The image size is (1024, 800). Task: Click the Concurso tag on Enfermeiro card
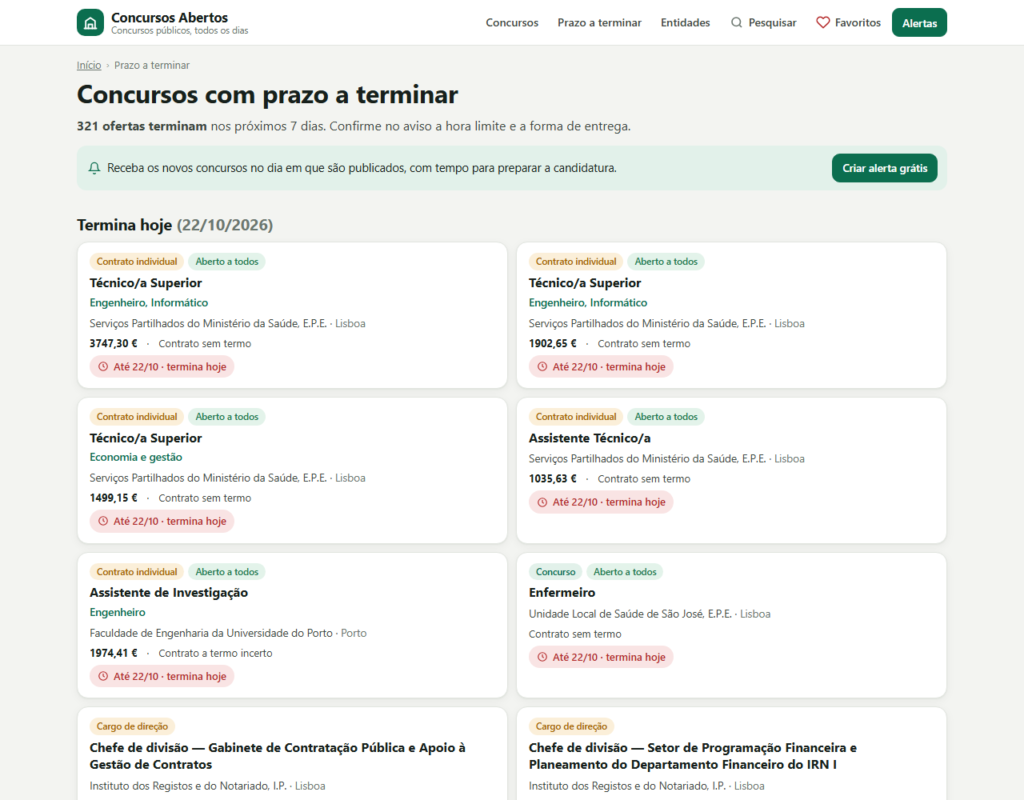tap(555, 572)
